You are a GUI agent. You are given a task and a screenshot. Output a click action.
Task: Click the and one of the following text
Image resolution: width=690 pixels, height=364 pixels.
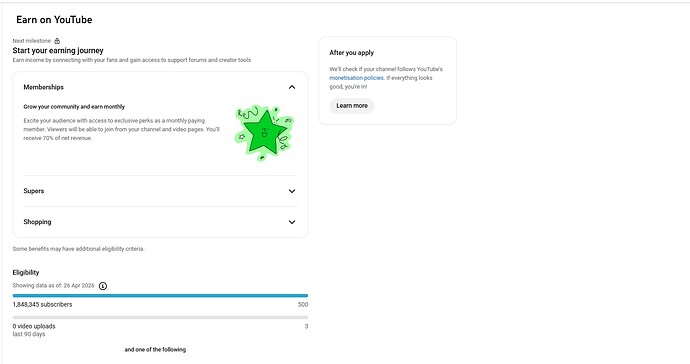pos(155,349)
